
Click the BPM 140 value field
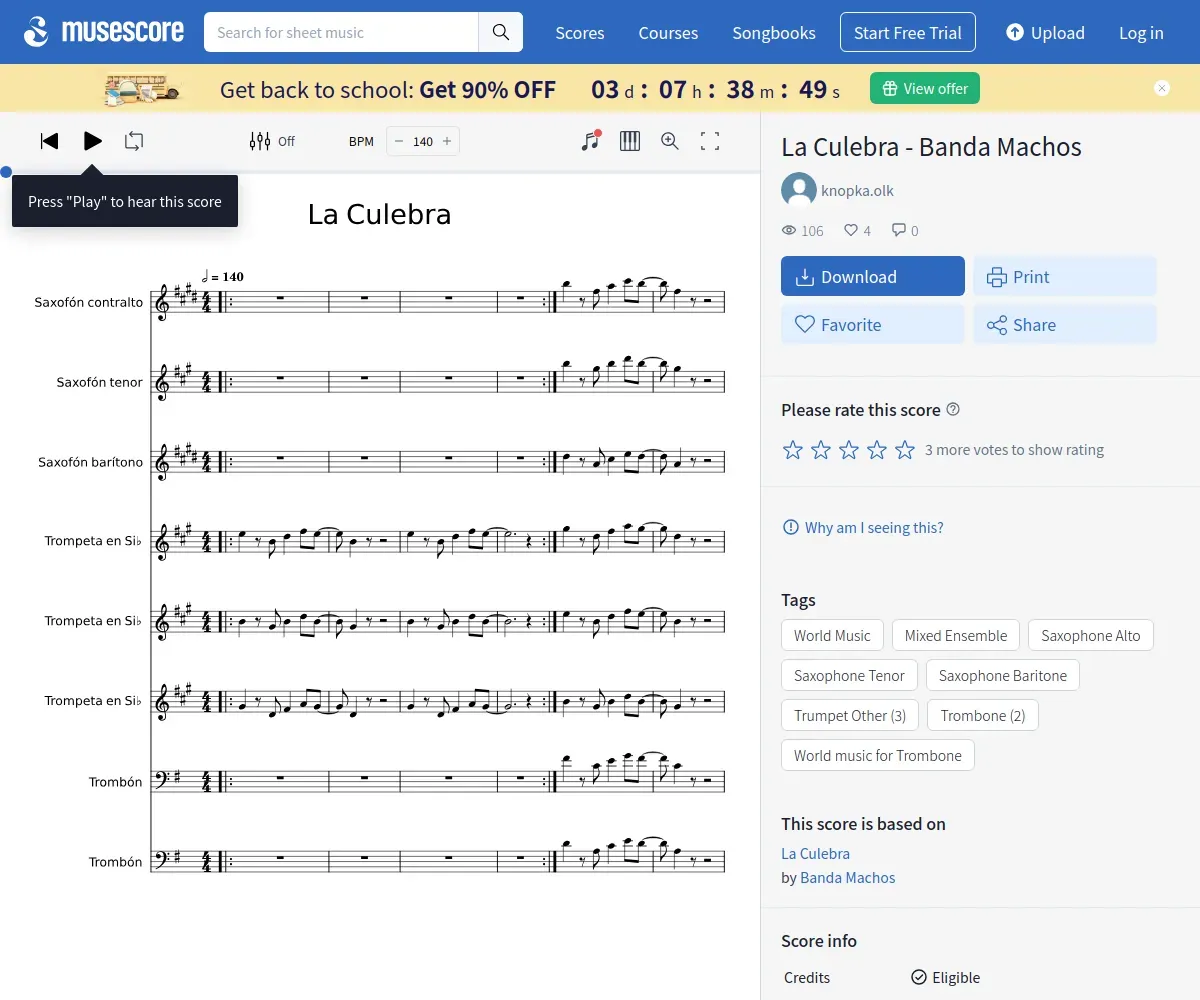[x=423, y=141]
